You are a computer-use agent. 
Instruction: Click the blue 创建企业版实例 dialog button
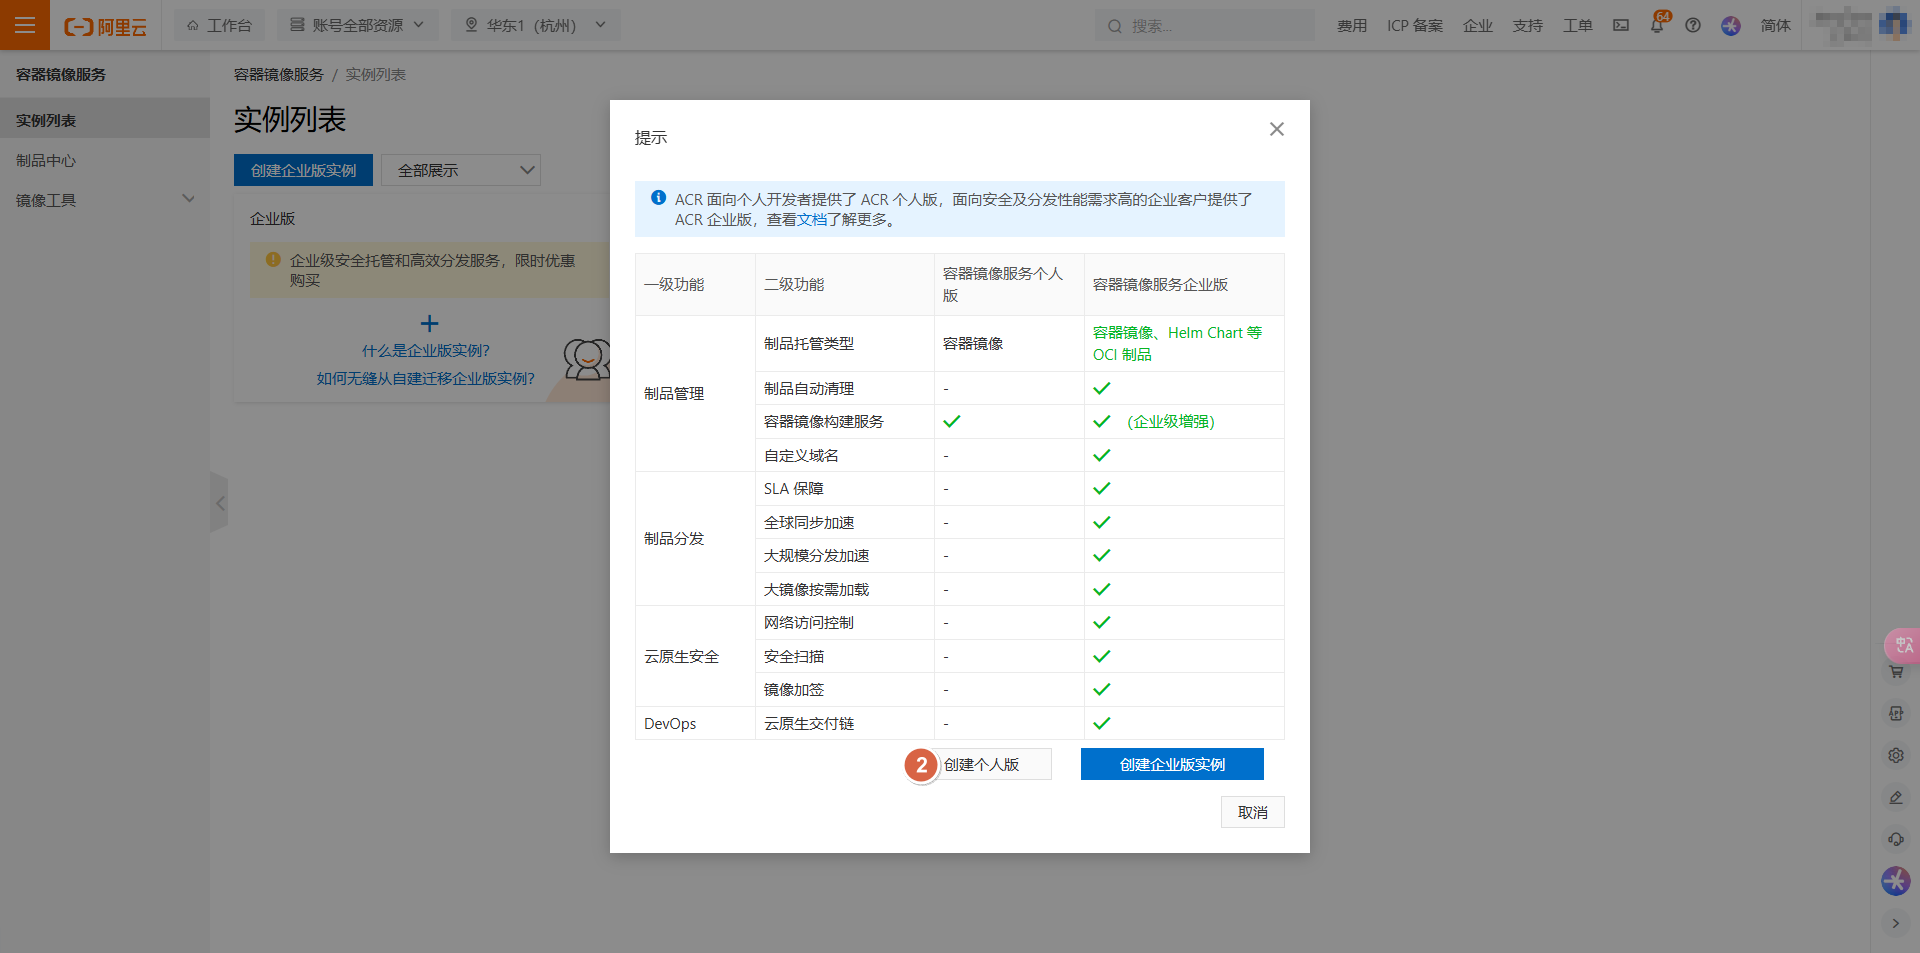click(1172, 764)
